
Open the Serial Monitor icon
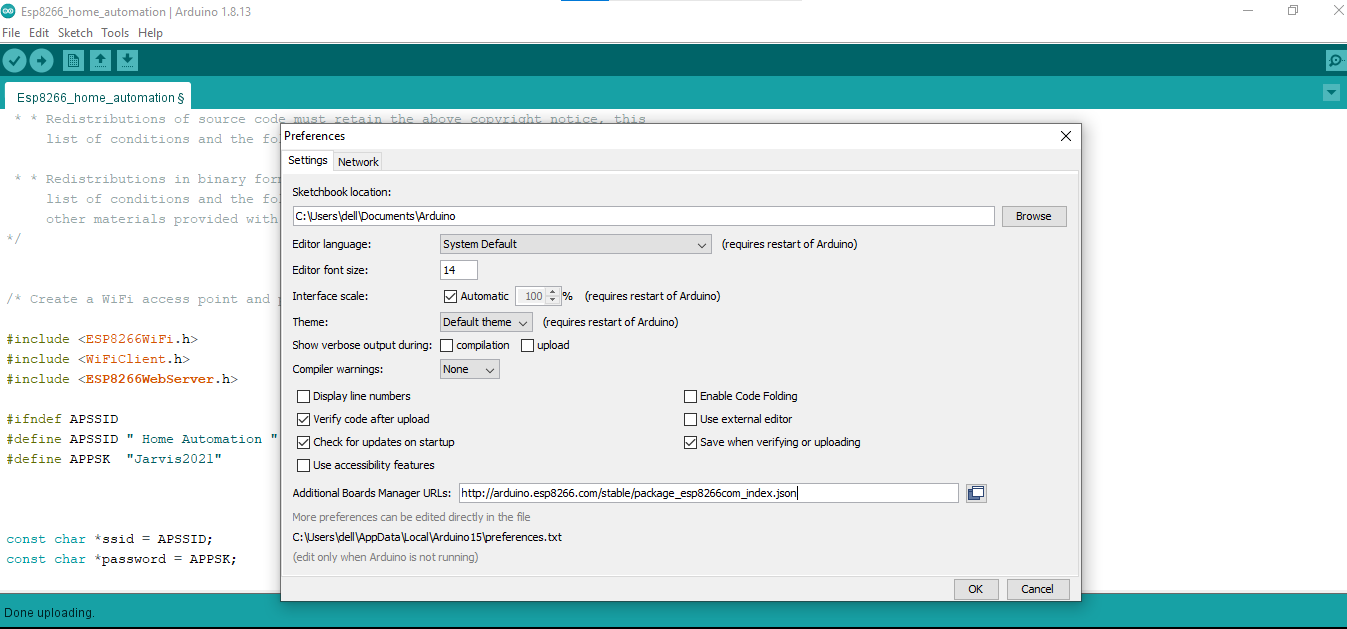[1337, 61]
